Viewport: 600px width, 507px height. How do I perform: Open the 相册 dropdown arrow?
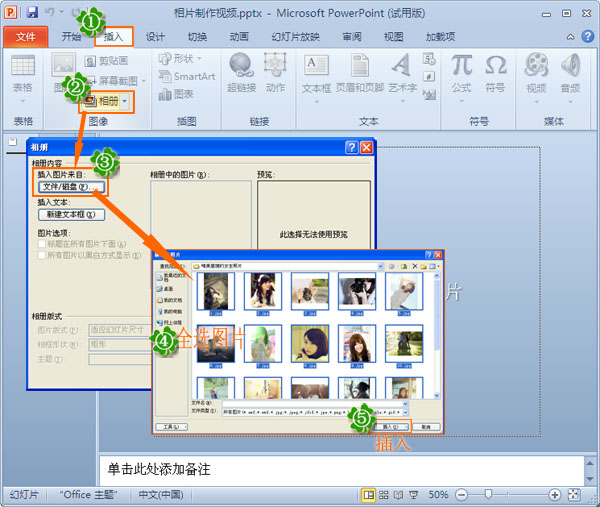pyautogui.click(x=125, y=101)
